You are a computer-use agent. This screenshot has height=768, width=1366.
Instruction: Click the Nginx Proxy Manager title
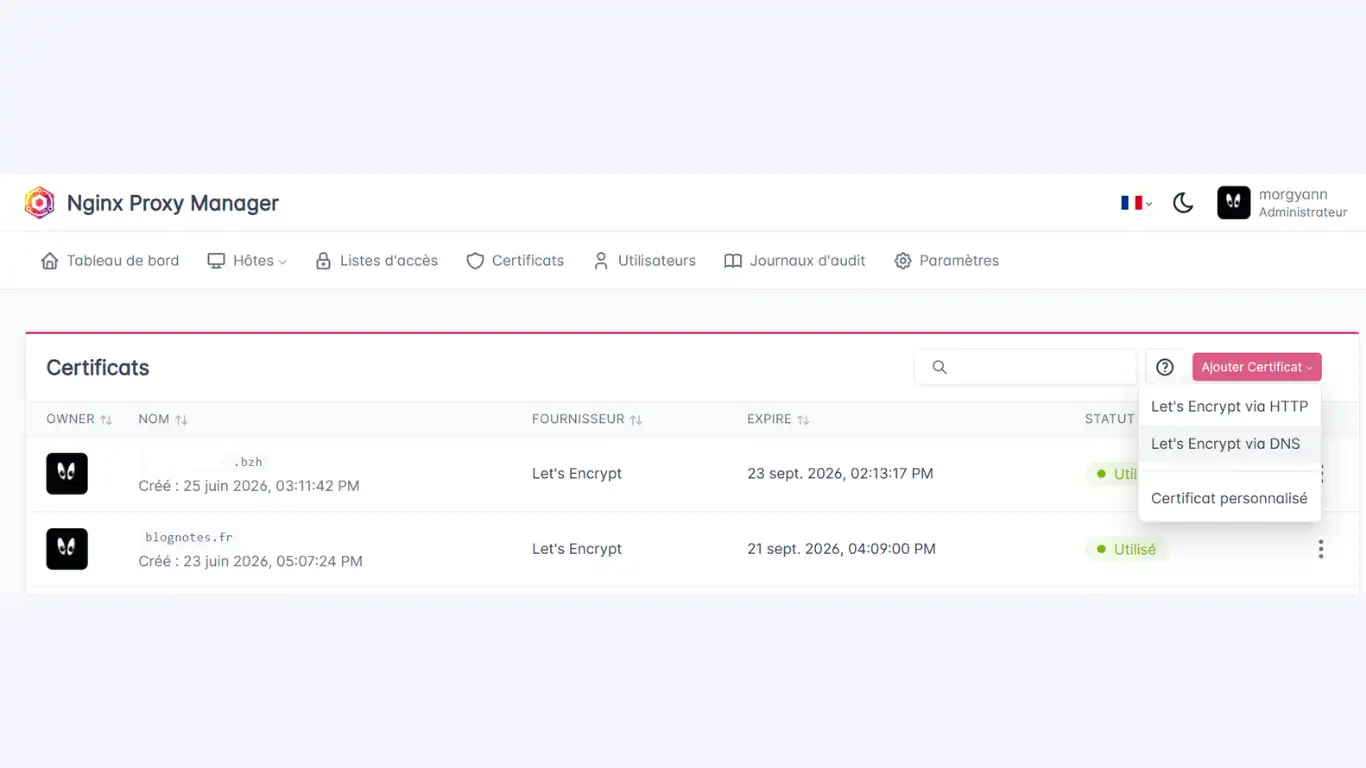pyautogui.click(x=173, y=203)
